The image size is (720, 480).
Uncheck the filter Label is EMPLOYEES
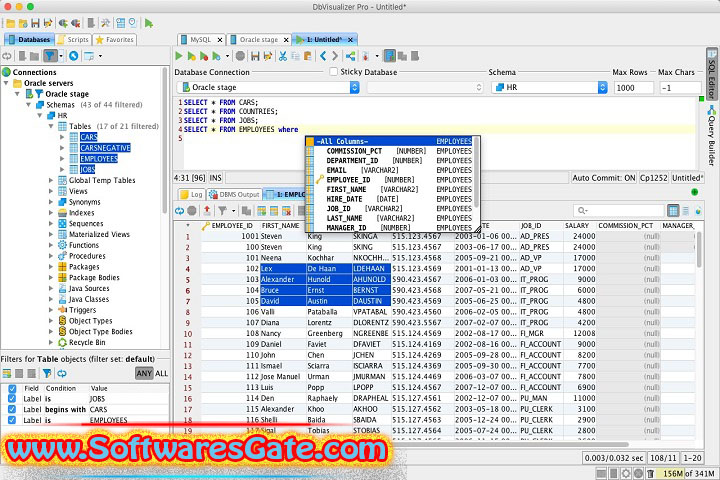pyautogui.click(x=12, y=420)
